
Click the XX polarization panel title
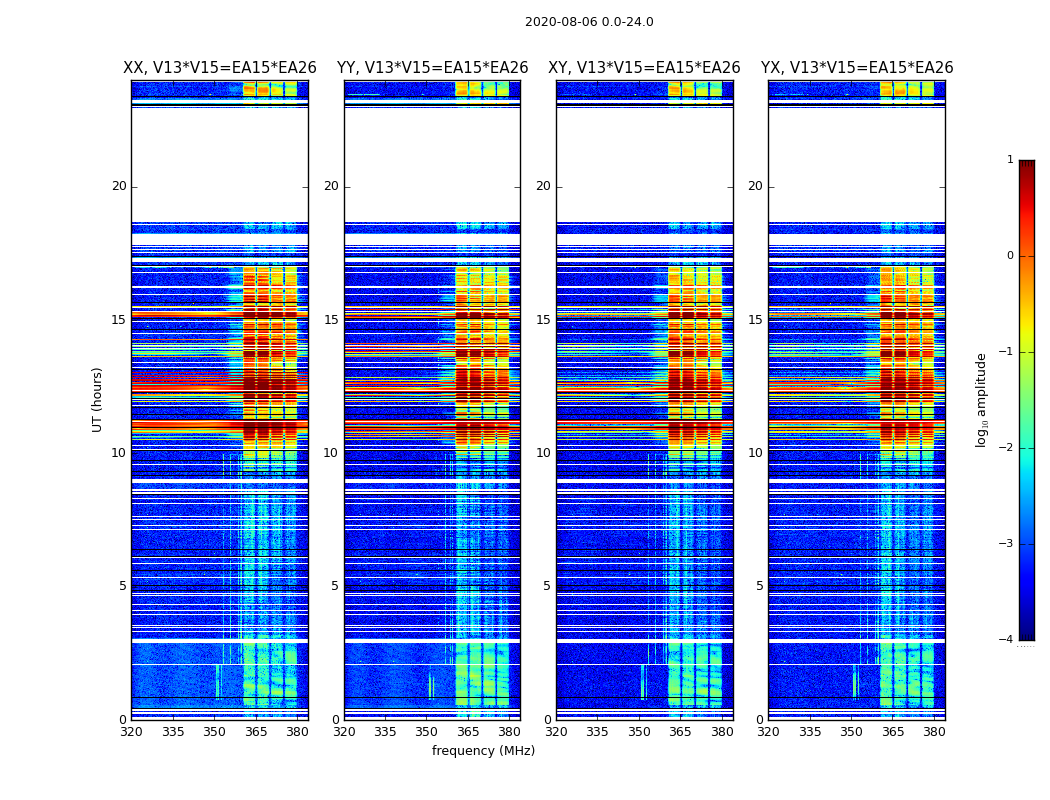(x=220, y=68)
